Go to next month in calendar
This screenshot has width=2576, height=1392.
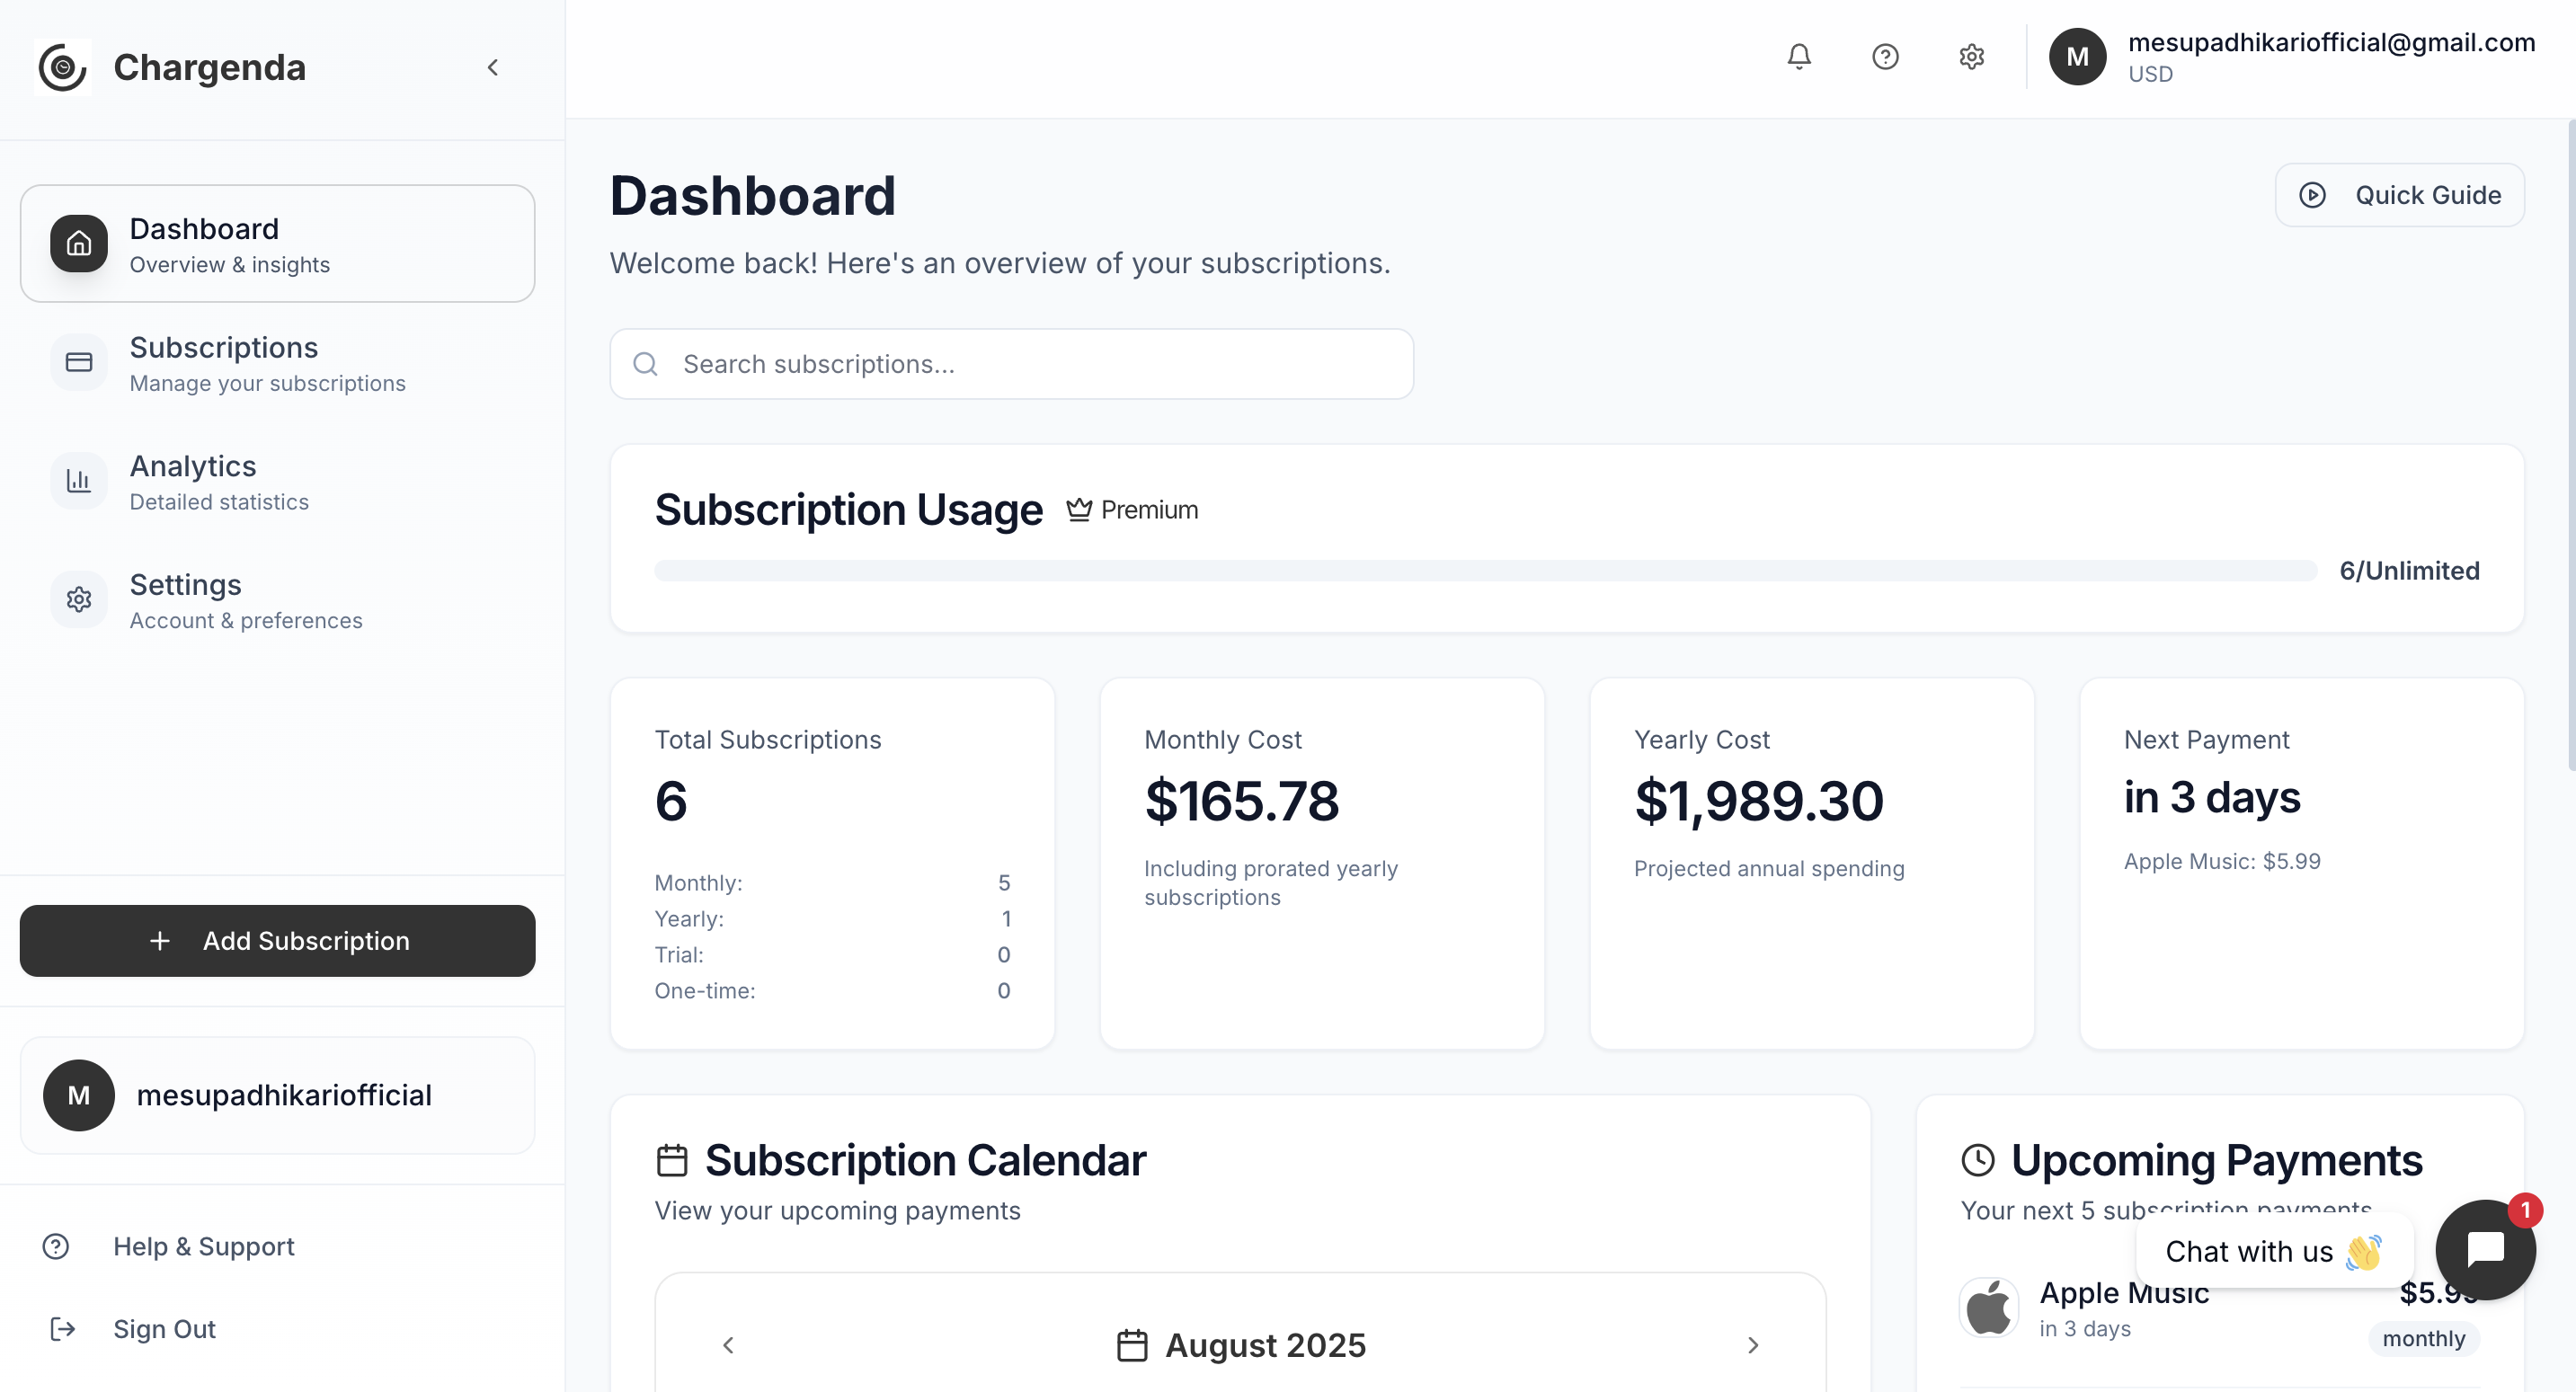(1752, 1345)
